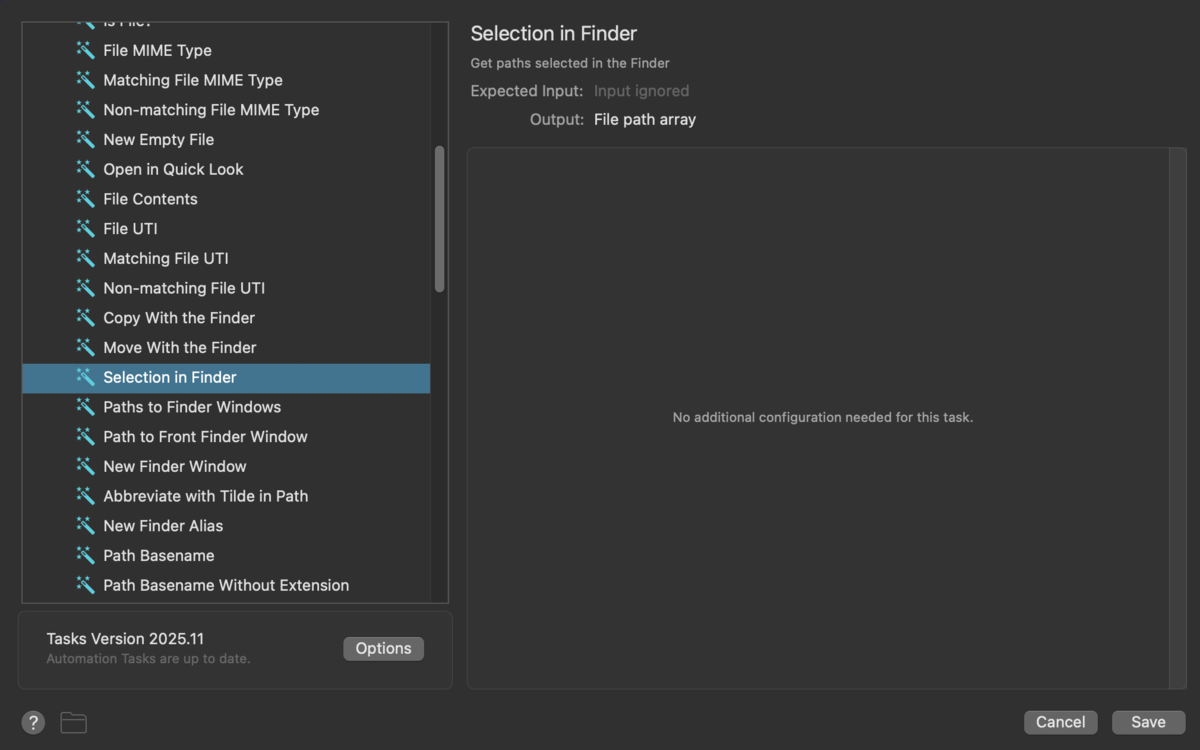Click the Get paths selected in the Finder description
The image size is (1200, 750).
pos(570,63)
